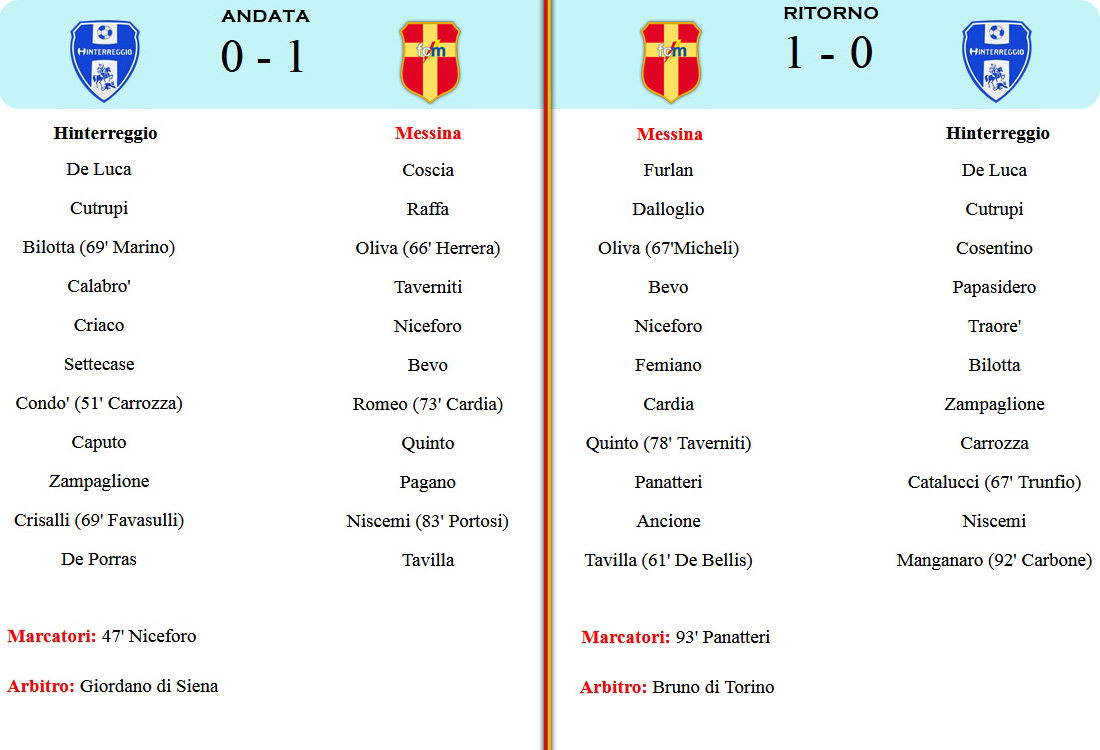
Task: Click the 0 - 1 Andata score
Action: coord(262,57)
